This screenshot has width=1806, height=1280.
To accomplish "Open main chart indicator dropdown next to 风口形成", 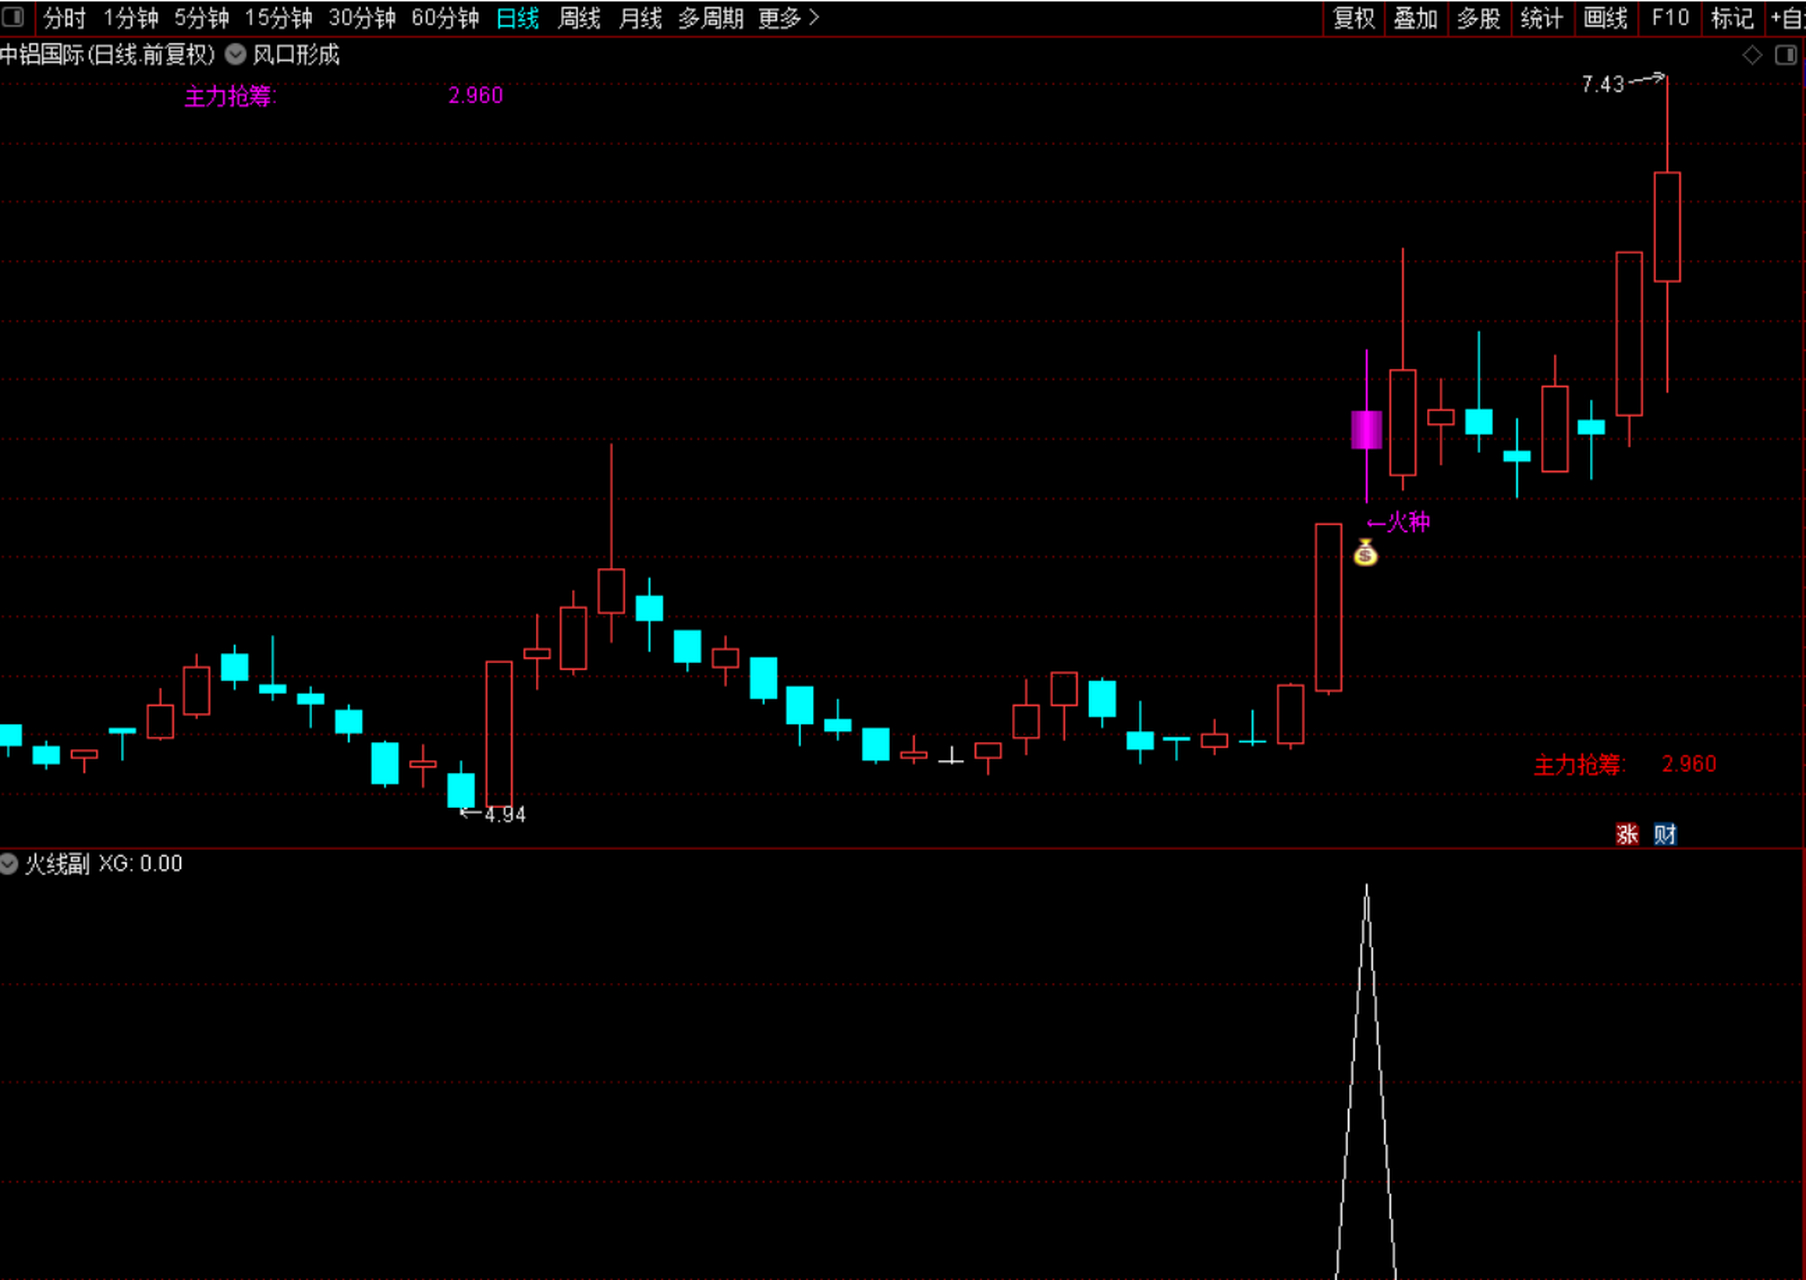I will pyautogui.click(x=235, y=54).
